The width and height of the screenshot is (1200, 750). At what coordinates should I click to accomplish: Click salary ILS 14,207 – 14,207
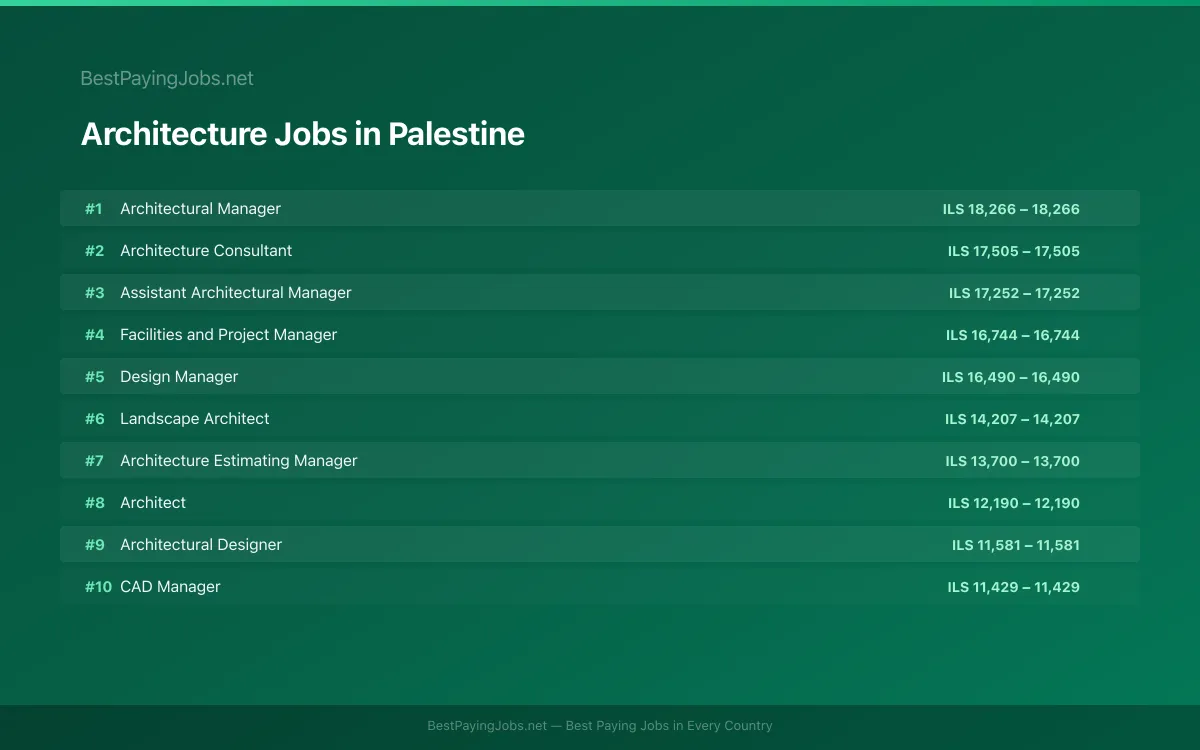[x=1012, y=419]
